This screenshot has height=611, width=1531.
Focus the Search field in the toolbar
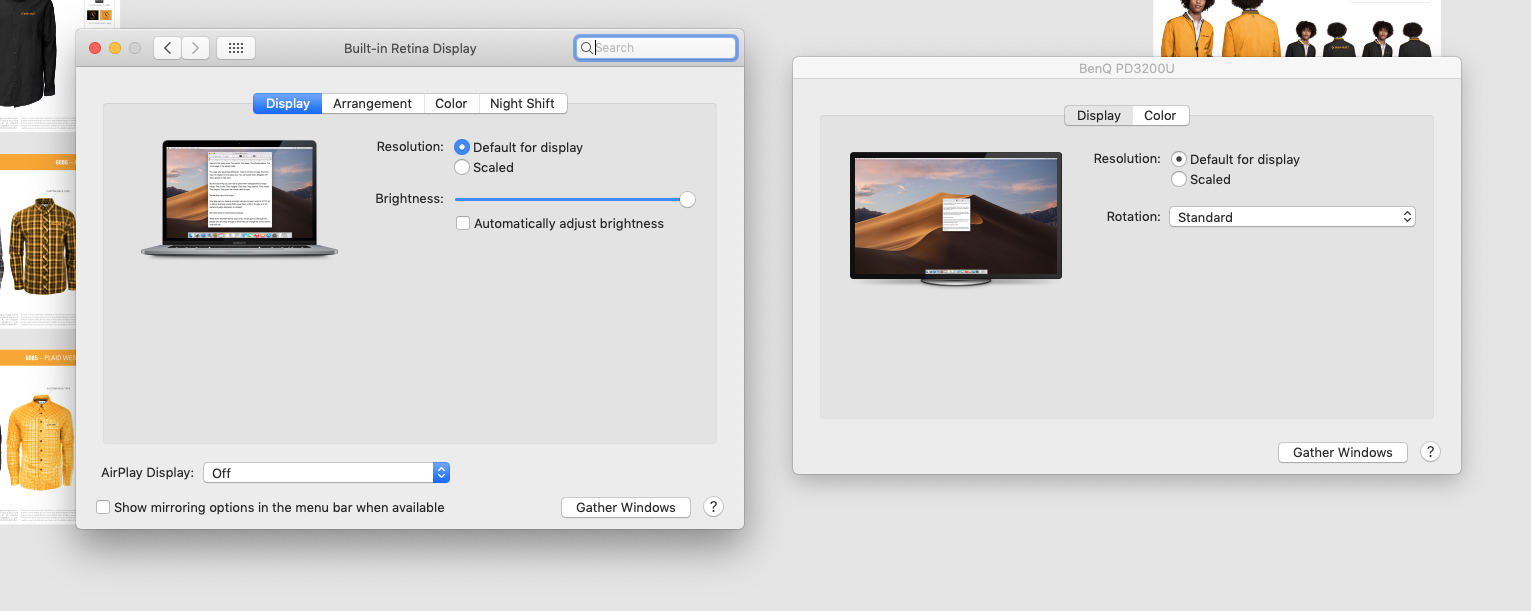[x=656, y=48]
